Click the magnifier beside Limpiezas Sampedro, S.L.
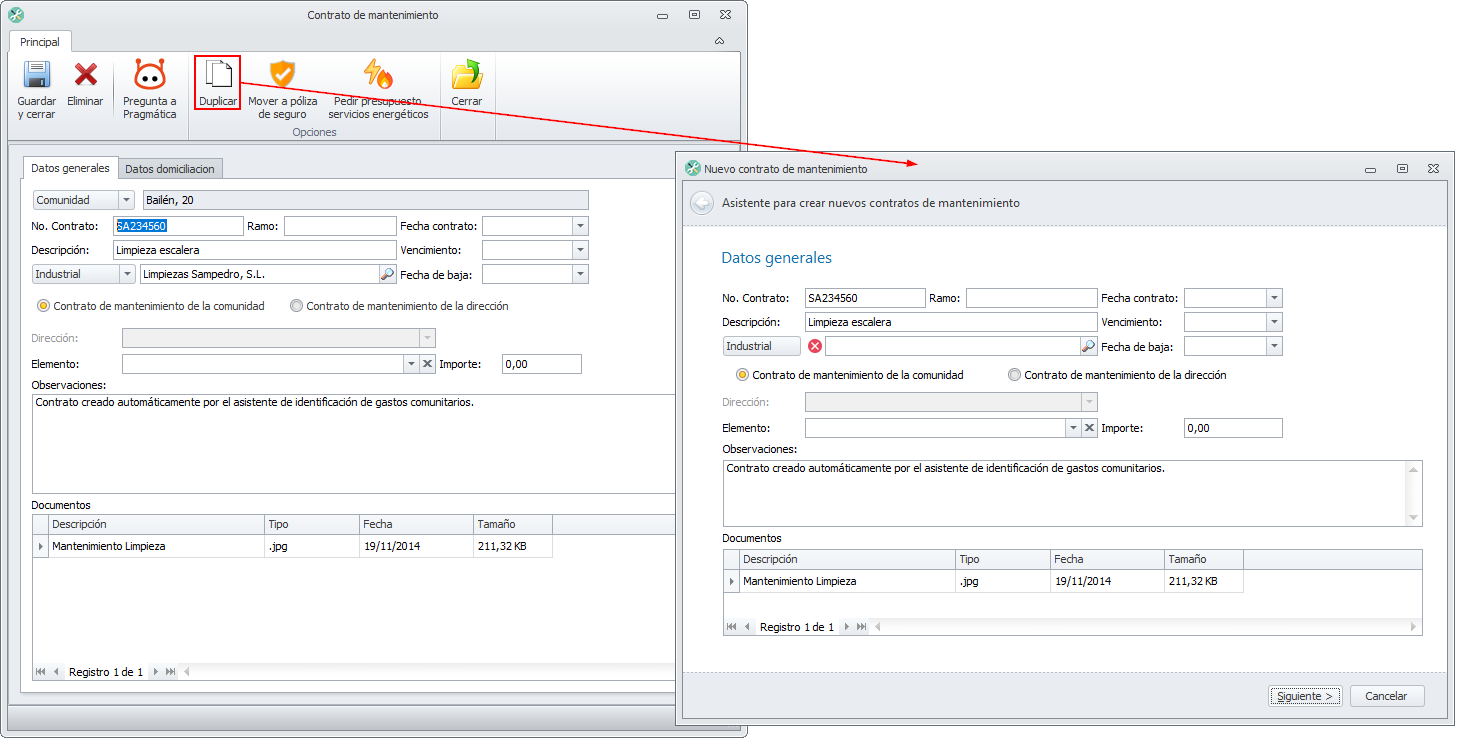Image resolution: width=1457 pixels, height=740 pixels. point(387,274)
